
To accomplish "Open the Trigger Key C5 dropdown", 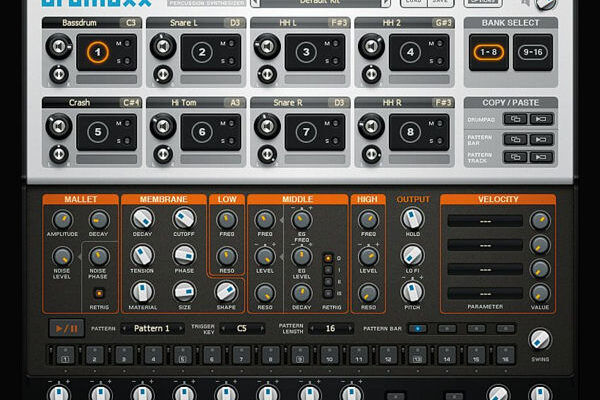I will [x=242, y=328].
